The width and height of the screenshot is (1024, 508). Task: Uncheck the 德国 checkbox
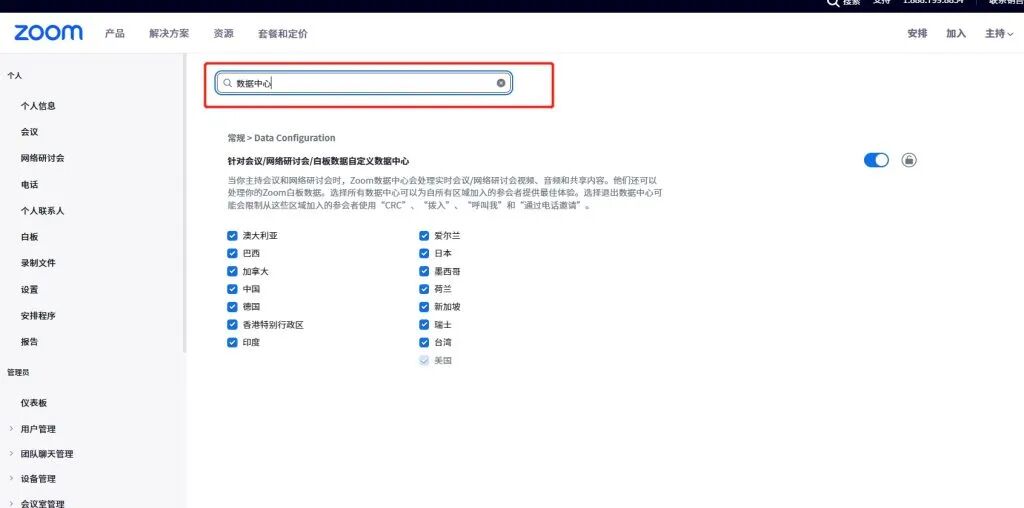pos(232,306)
